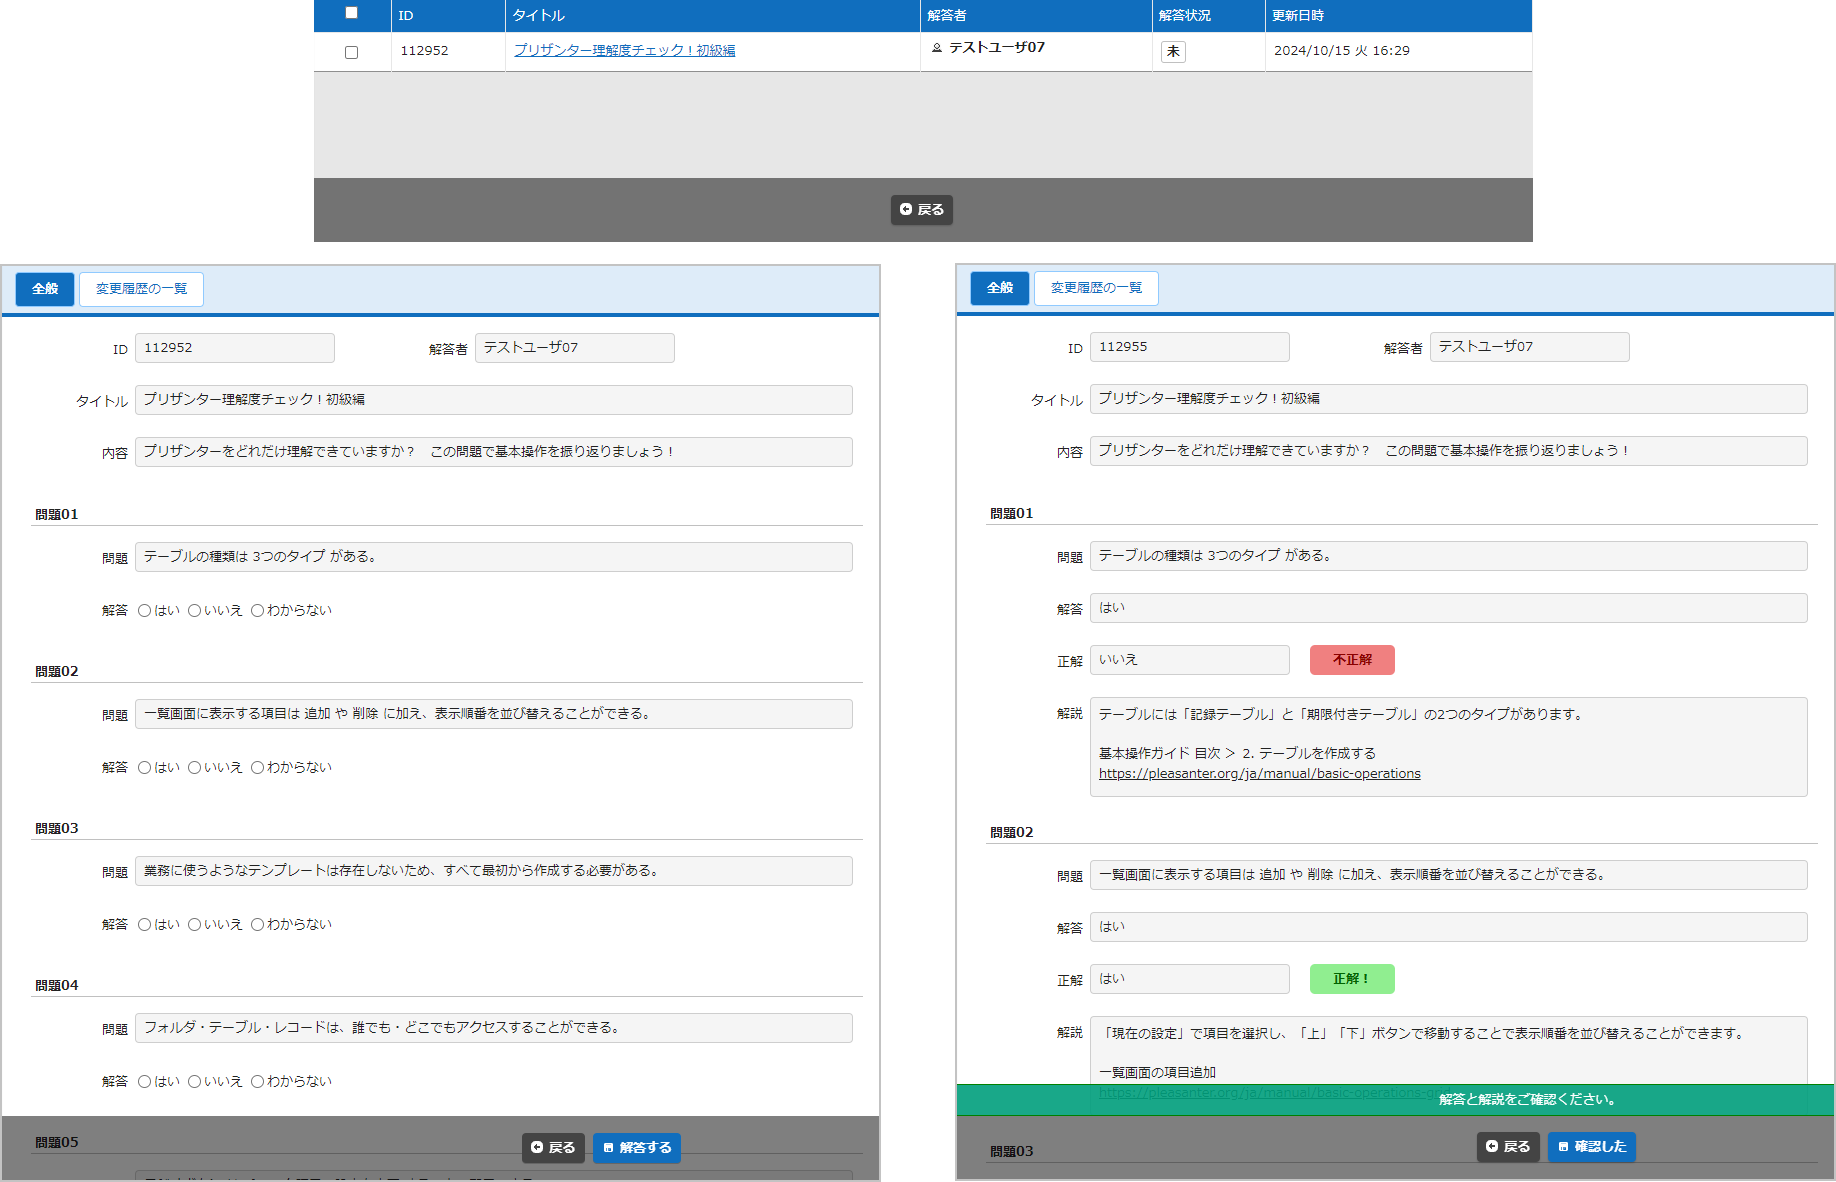The image size is (1836, 1182).
Task: Click the タイトル field in record 112952 panel
Action: click(x=494, y=400)
